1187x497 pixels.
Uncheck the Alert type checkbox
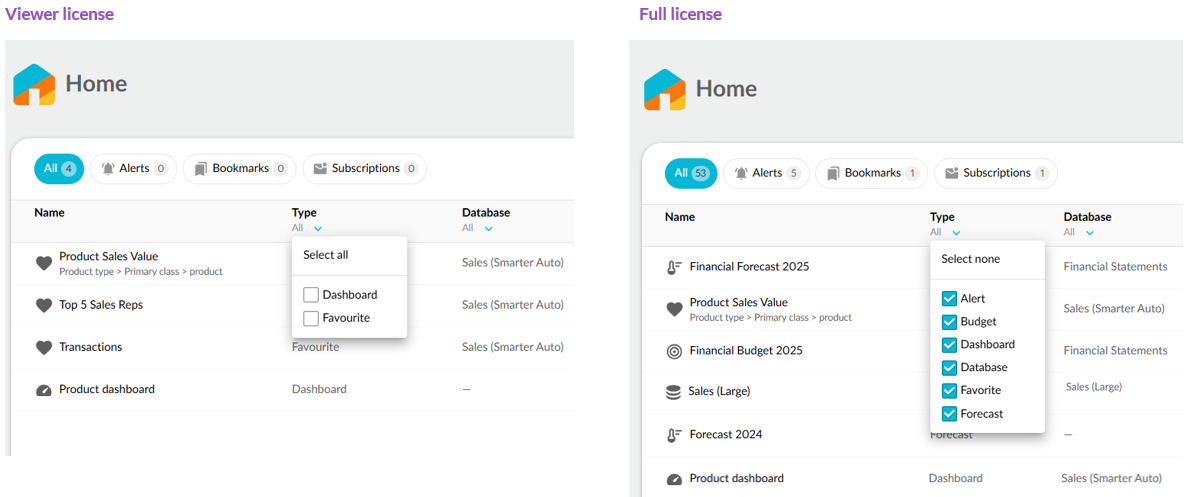coord(950,299)
